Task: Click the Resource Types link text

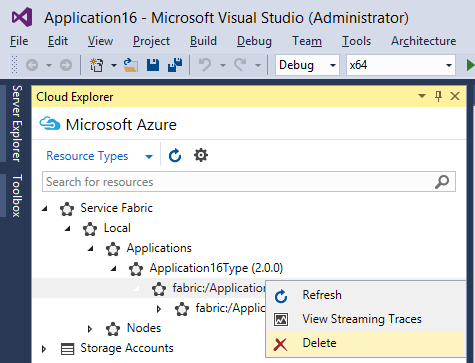Action: pyautogui.click(x=87, y=156)
